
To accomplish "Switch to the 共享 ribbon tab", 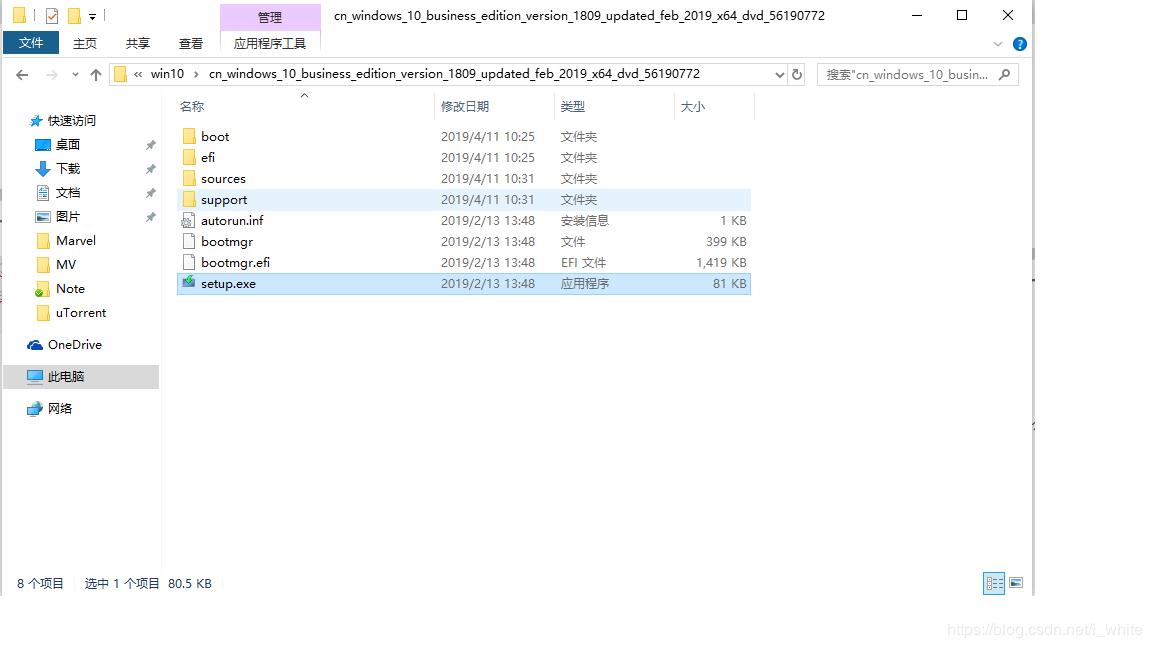I will [137, 43].
